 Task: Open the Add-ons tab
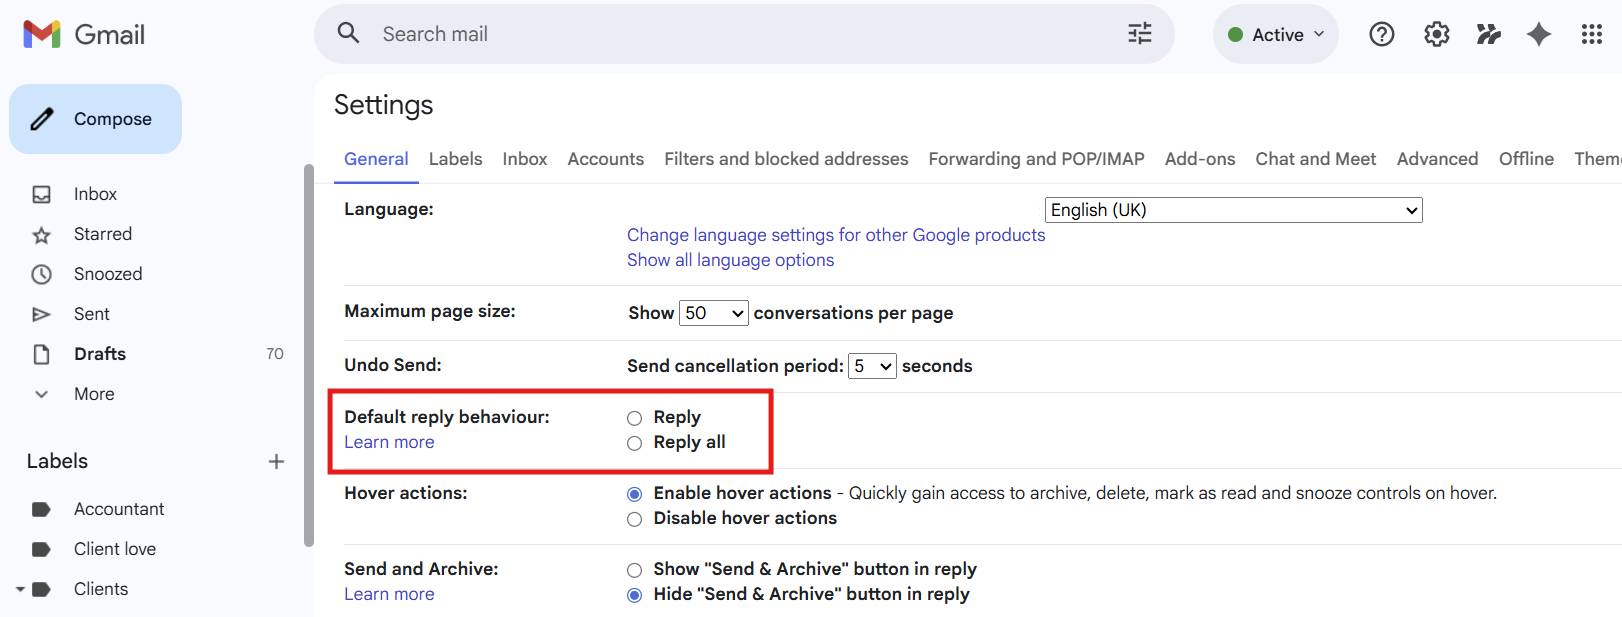(x=1200, y=159)
